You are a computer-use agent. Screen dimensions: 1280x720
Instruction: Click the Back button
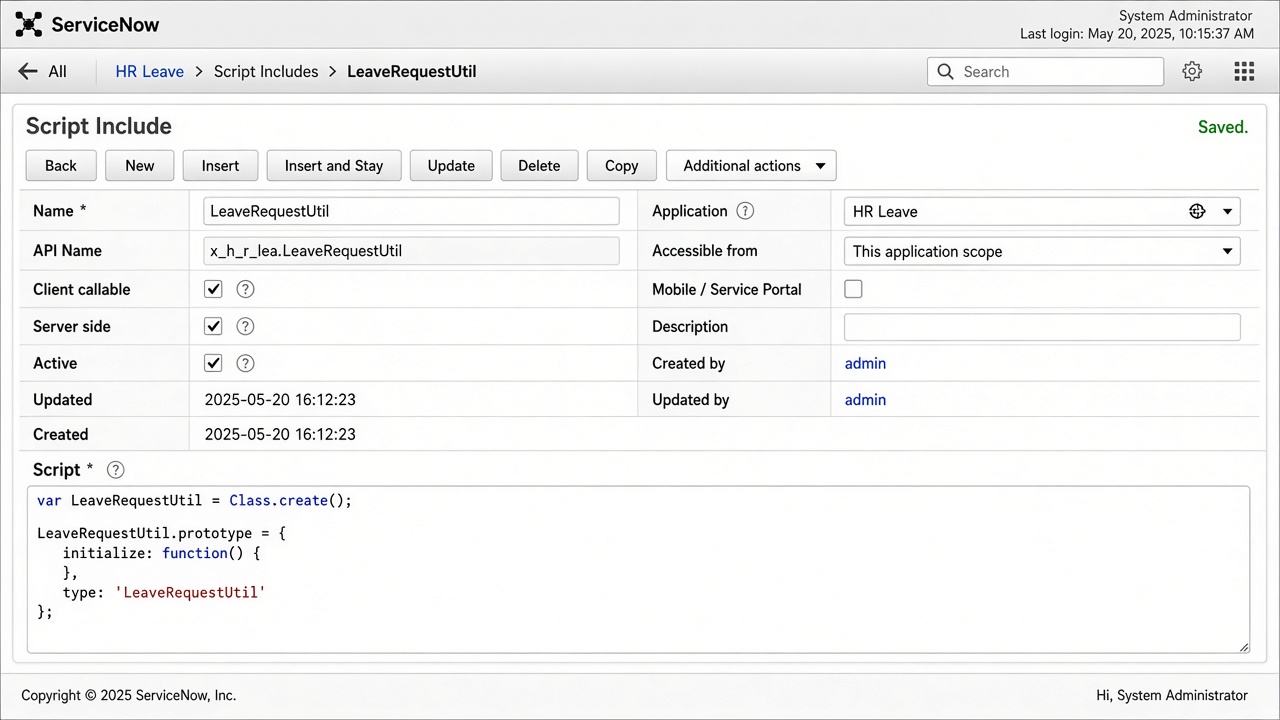[x=61, y=166]
